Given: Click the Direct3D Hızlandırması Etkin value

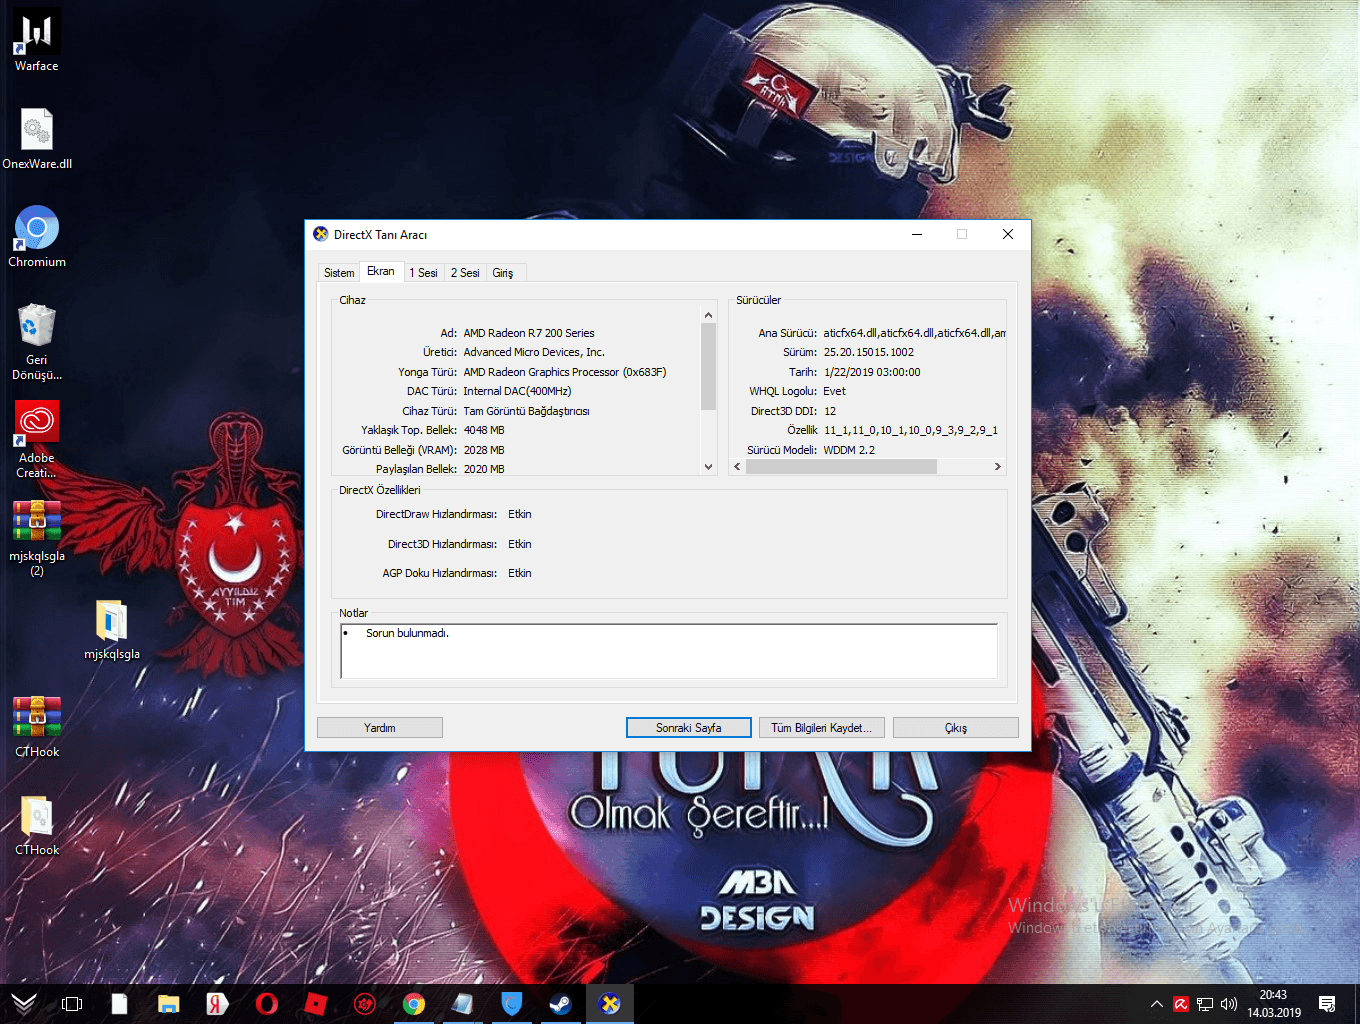Looking at the screenshot, I should (520, 544).
